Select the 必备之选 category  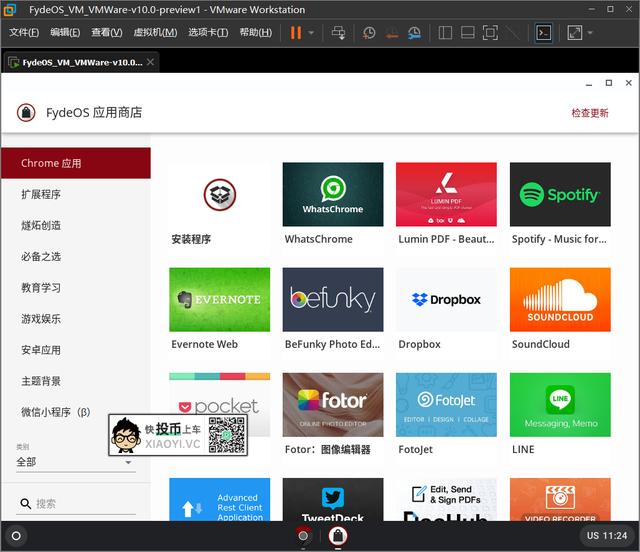tap(76, 256)
